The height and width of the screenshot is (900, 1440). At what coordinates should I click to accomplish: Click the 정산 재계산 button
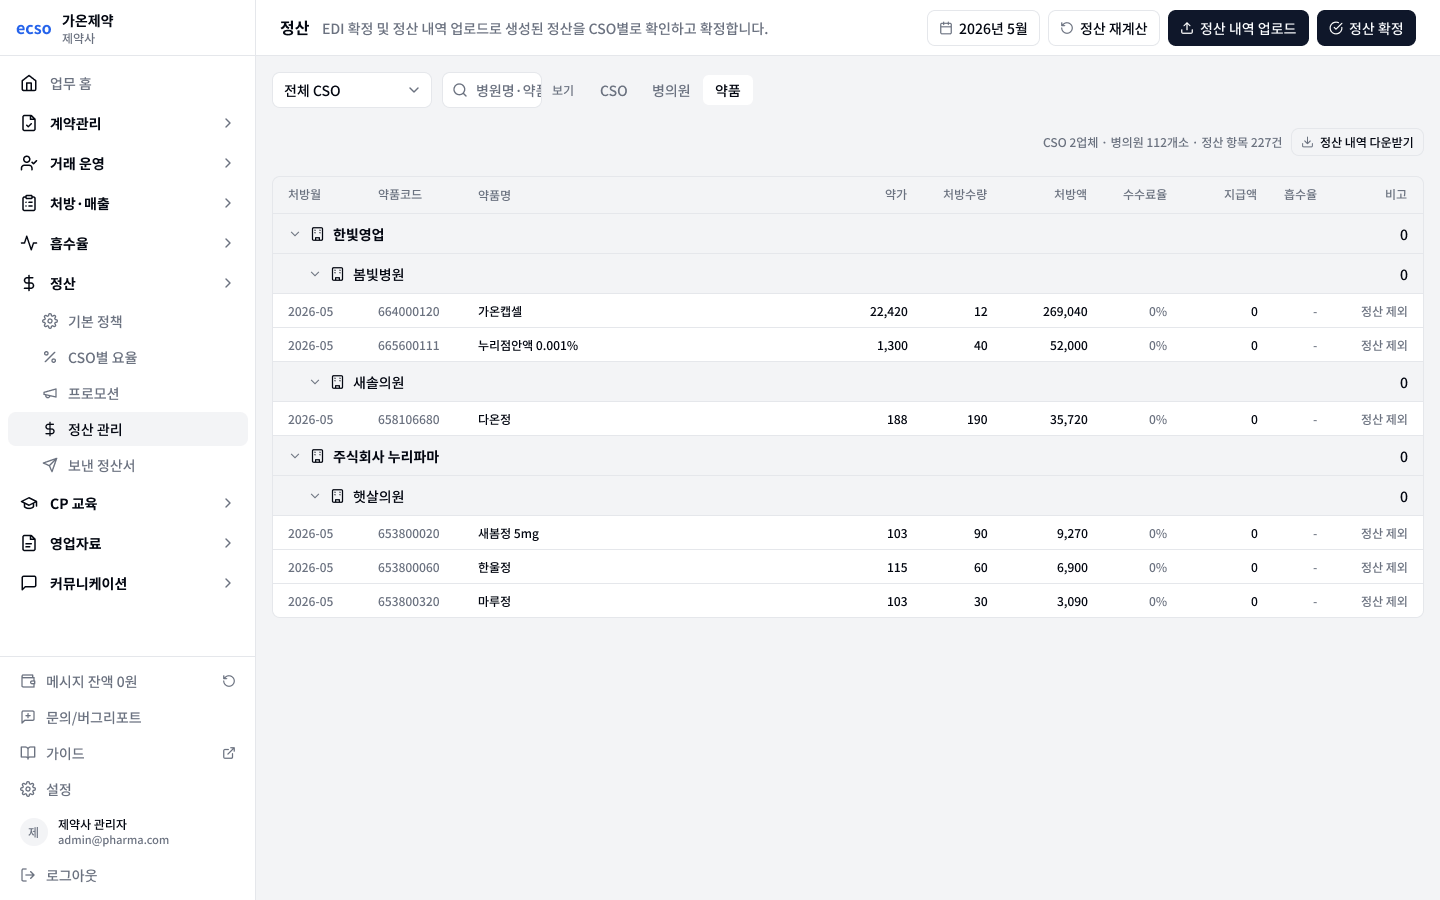click(x=1104, y=28)
